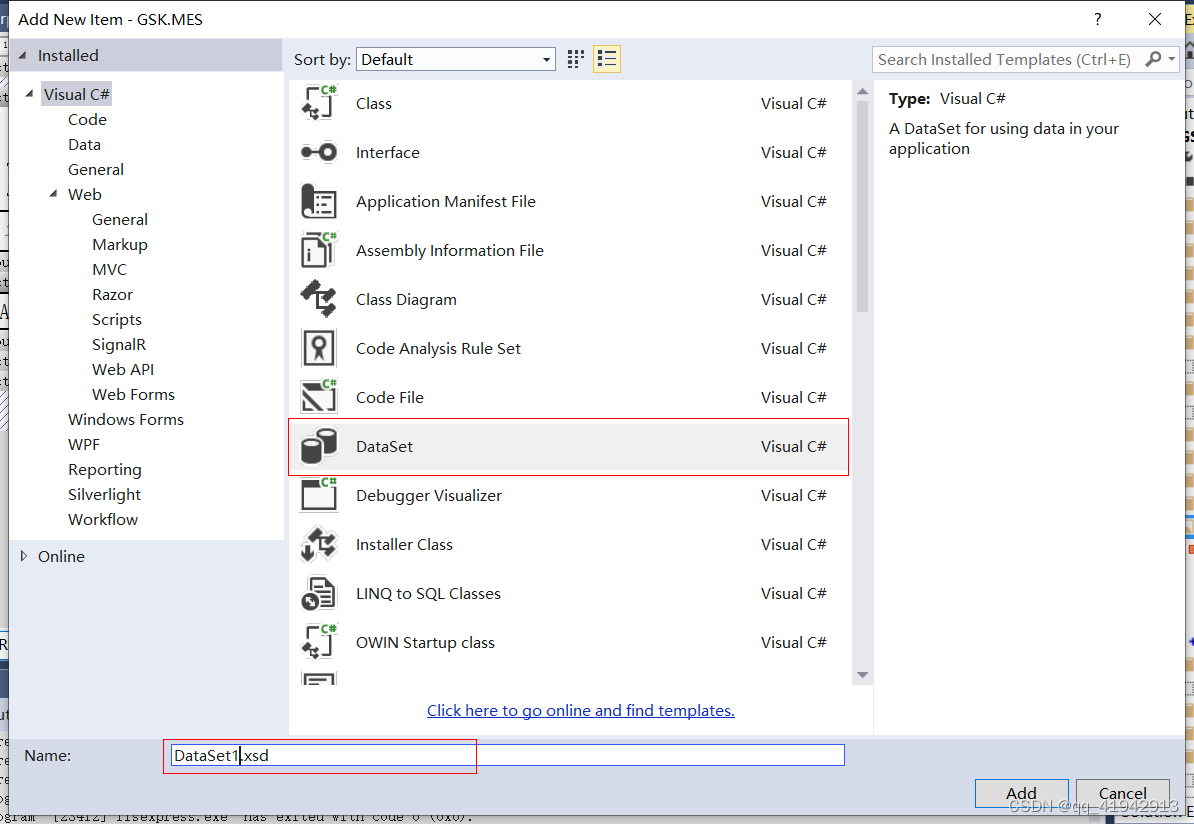Click the search magnifier icon

(x=1154, y=59)
